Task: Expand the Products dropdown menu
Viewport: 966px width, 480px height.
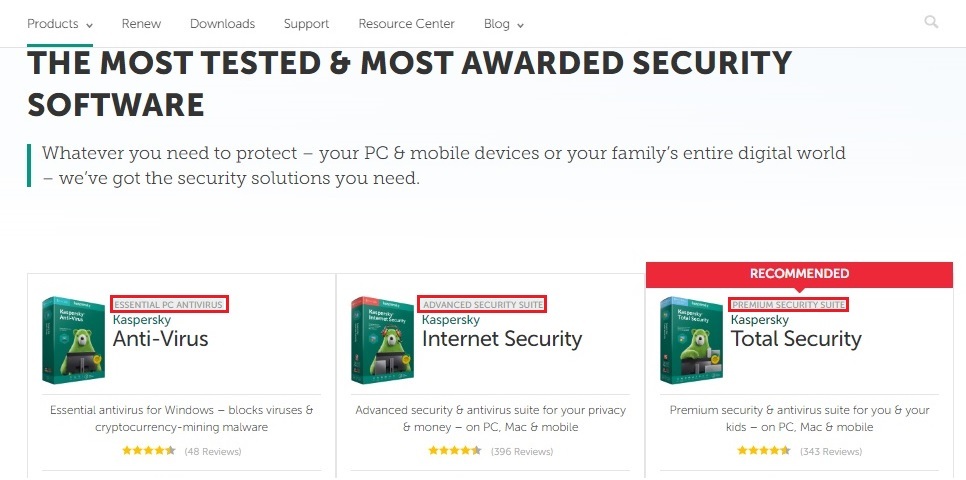Action: pos(60,23)
